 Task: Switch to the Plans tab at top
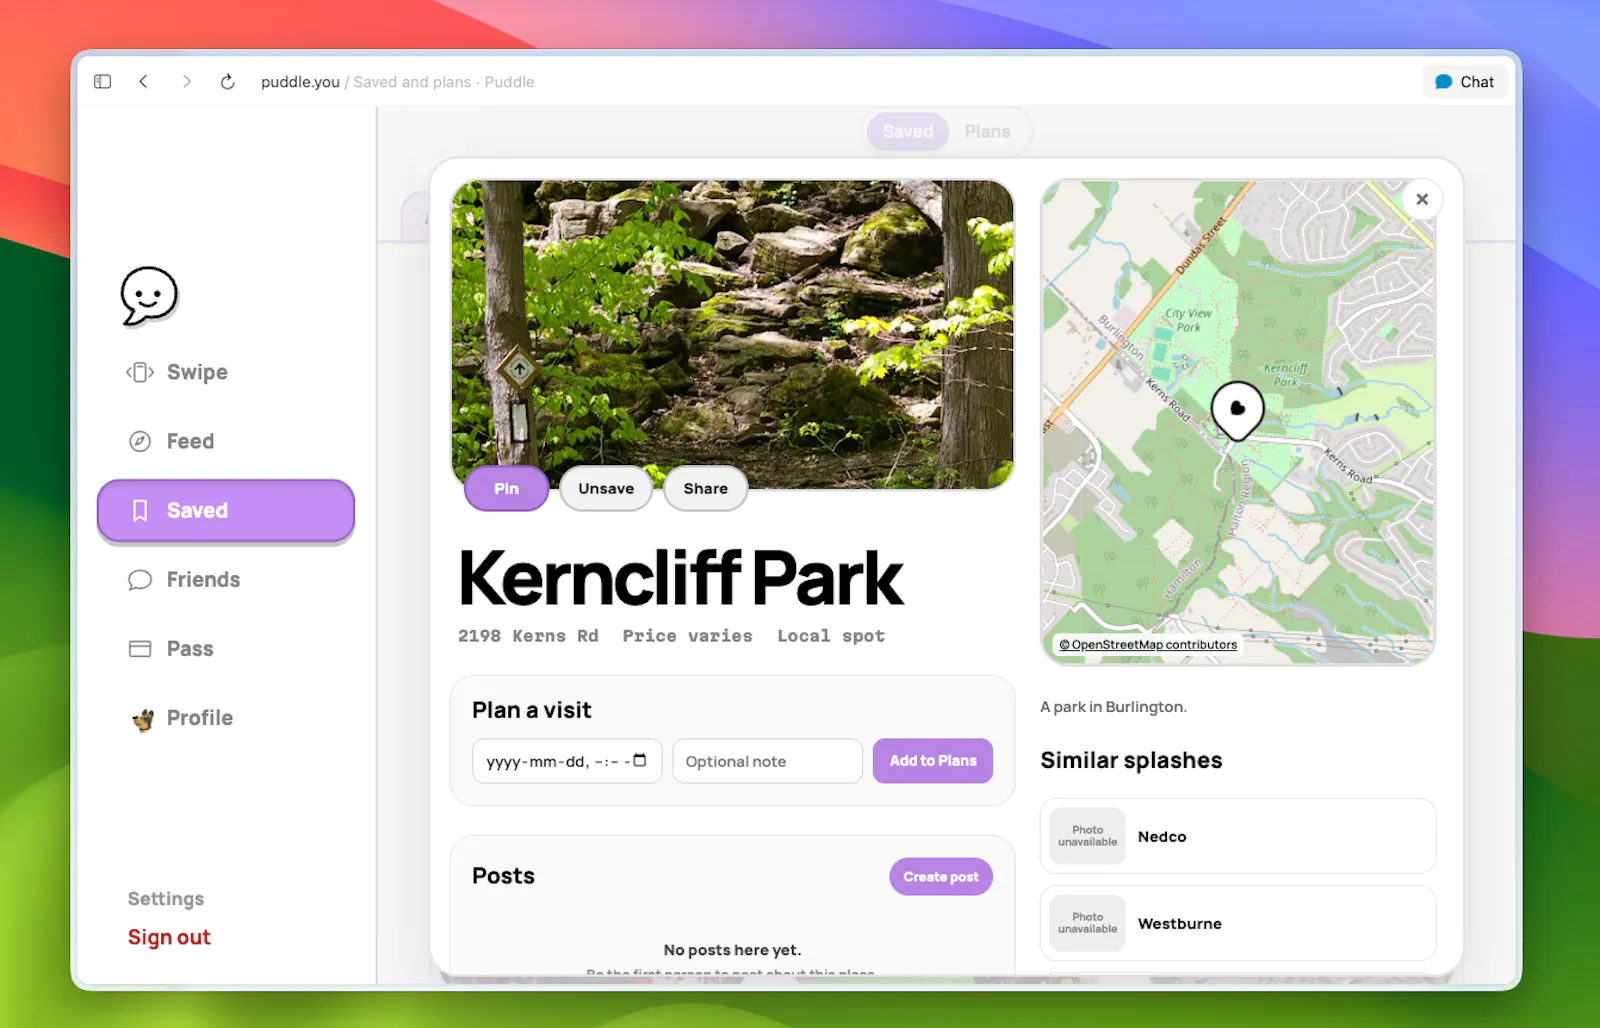(987, 132)
